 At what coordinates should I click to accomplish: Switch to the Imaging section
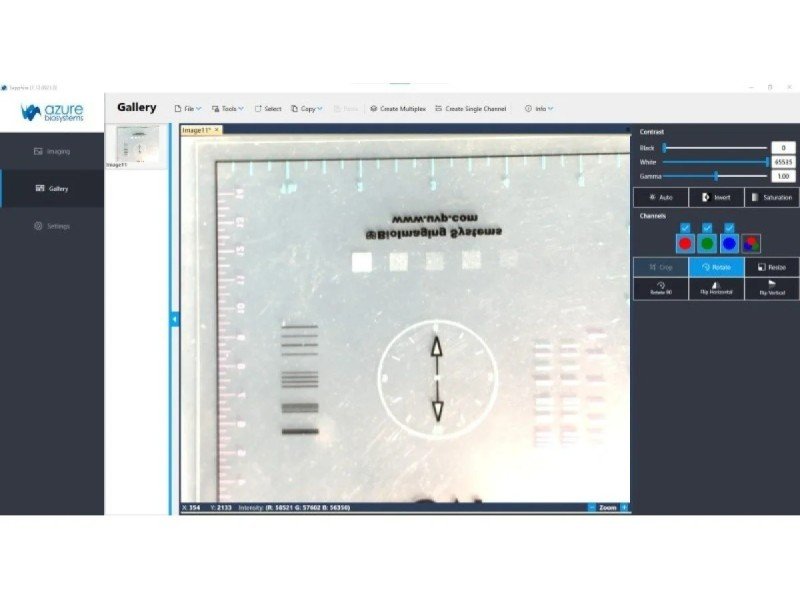tap(51, 150)
